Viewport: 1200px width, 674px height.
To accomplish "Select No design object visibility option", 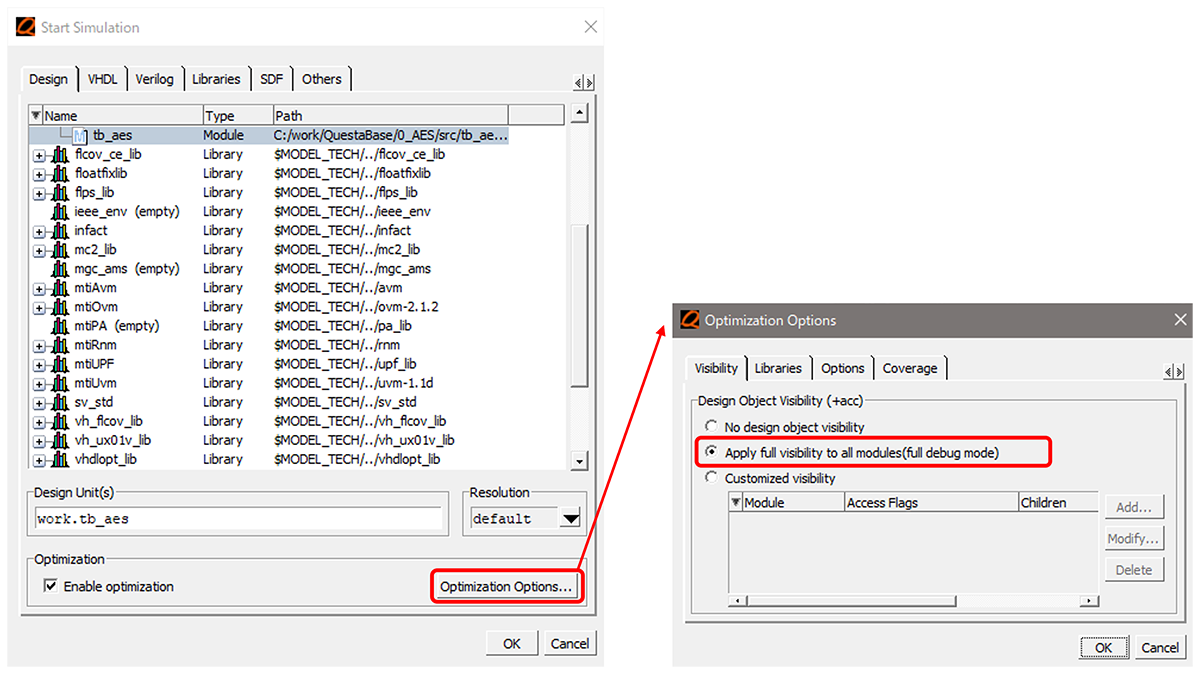I will [x=711, y=427].
